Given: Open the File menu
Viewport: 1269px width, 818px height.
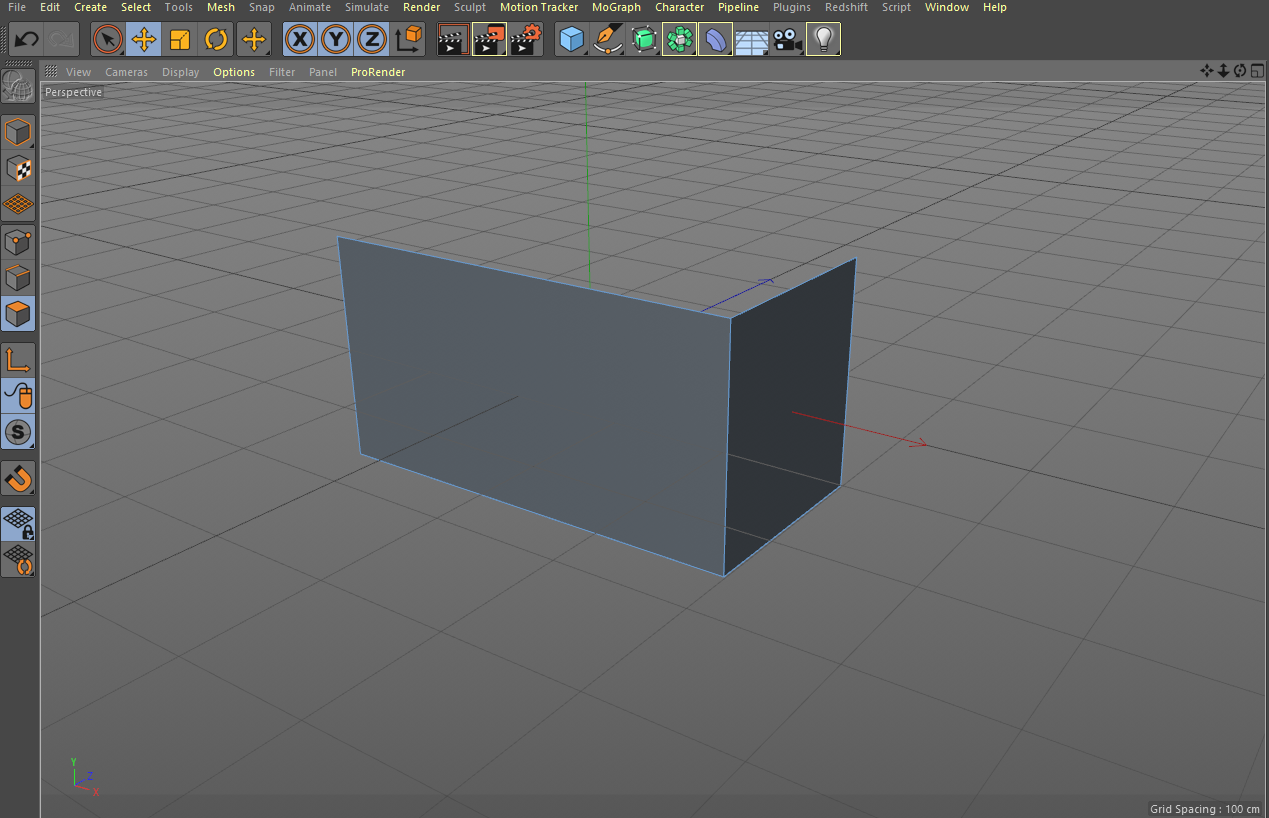Looking at the screenshot, I should pyautogui.click(x=17, y=7).
